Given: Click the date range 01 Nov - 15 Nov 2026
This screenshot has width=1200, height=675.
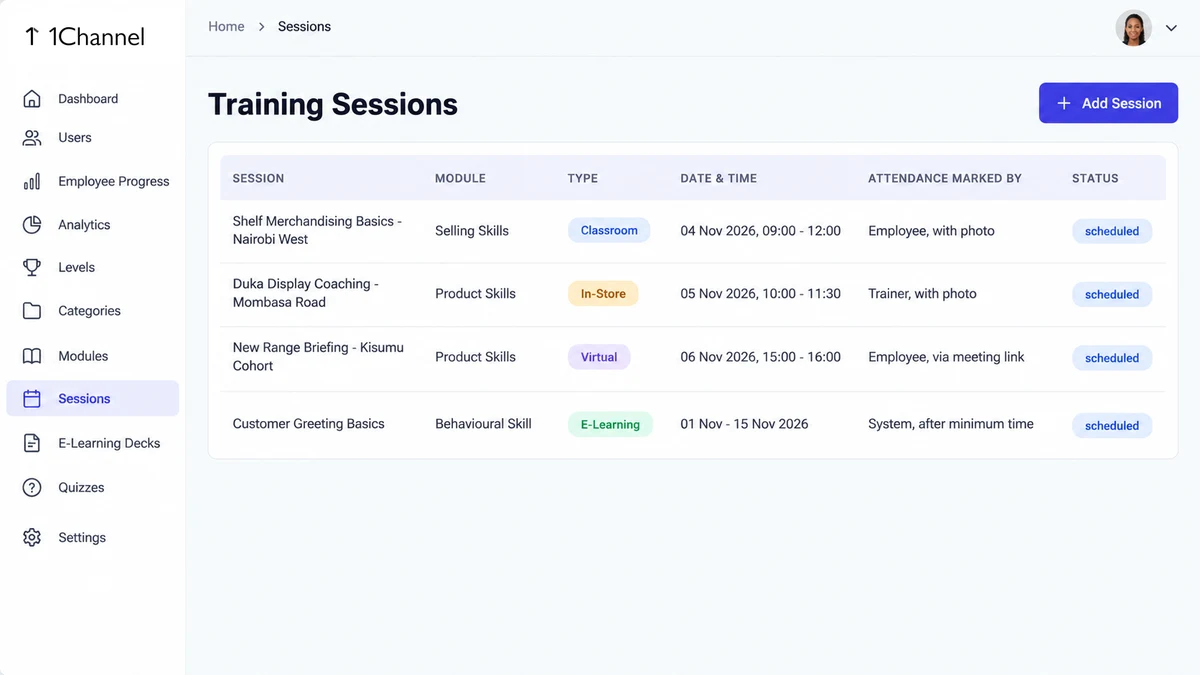Looking at the screenshot, I should tap(744, 424).
